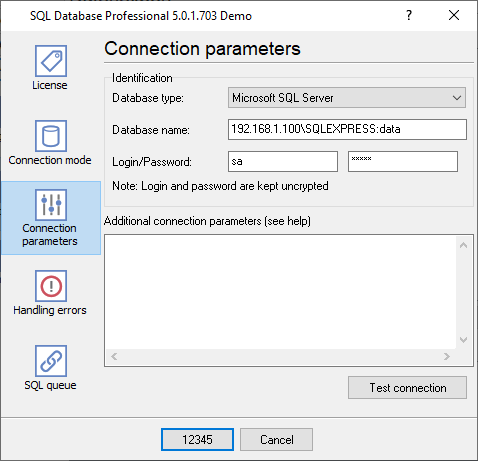Click the masked Password field
Image resolution: width=478 pixels, height=461 pixels.
coord(403,162)
